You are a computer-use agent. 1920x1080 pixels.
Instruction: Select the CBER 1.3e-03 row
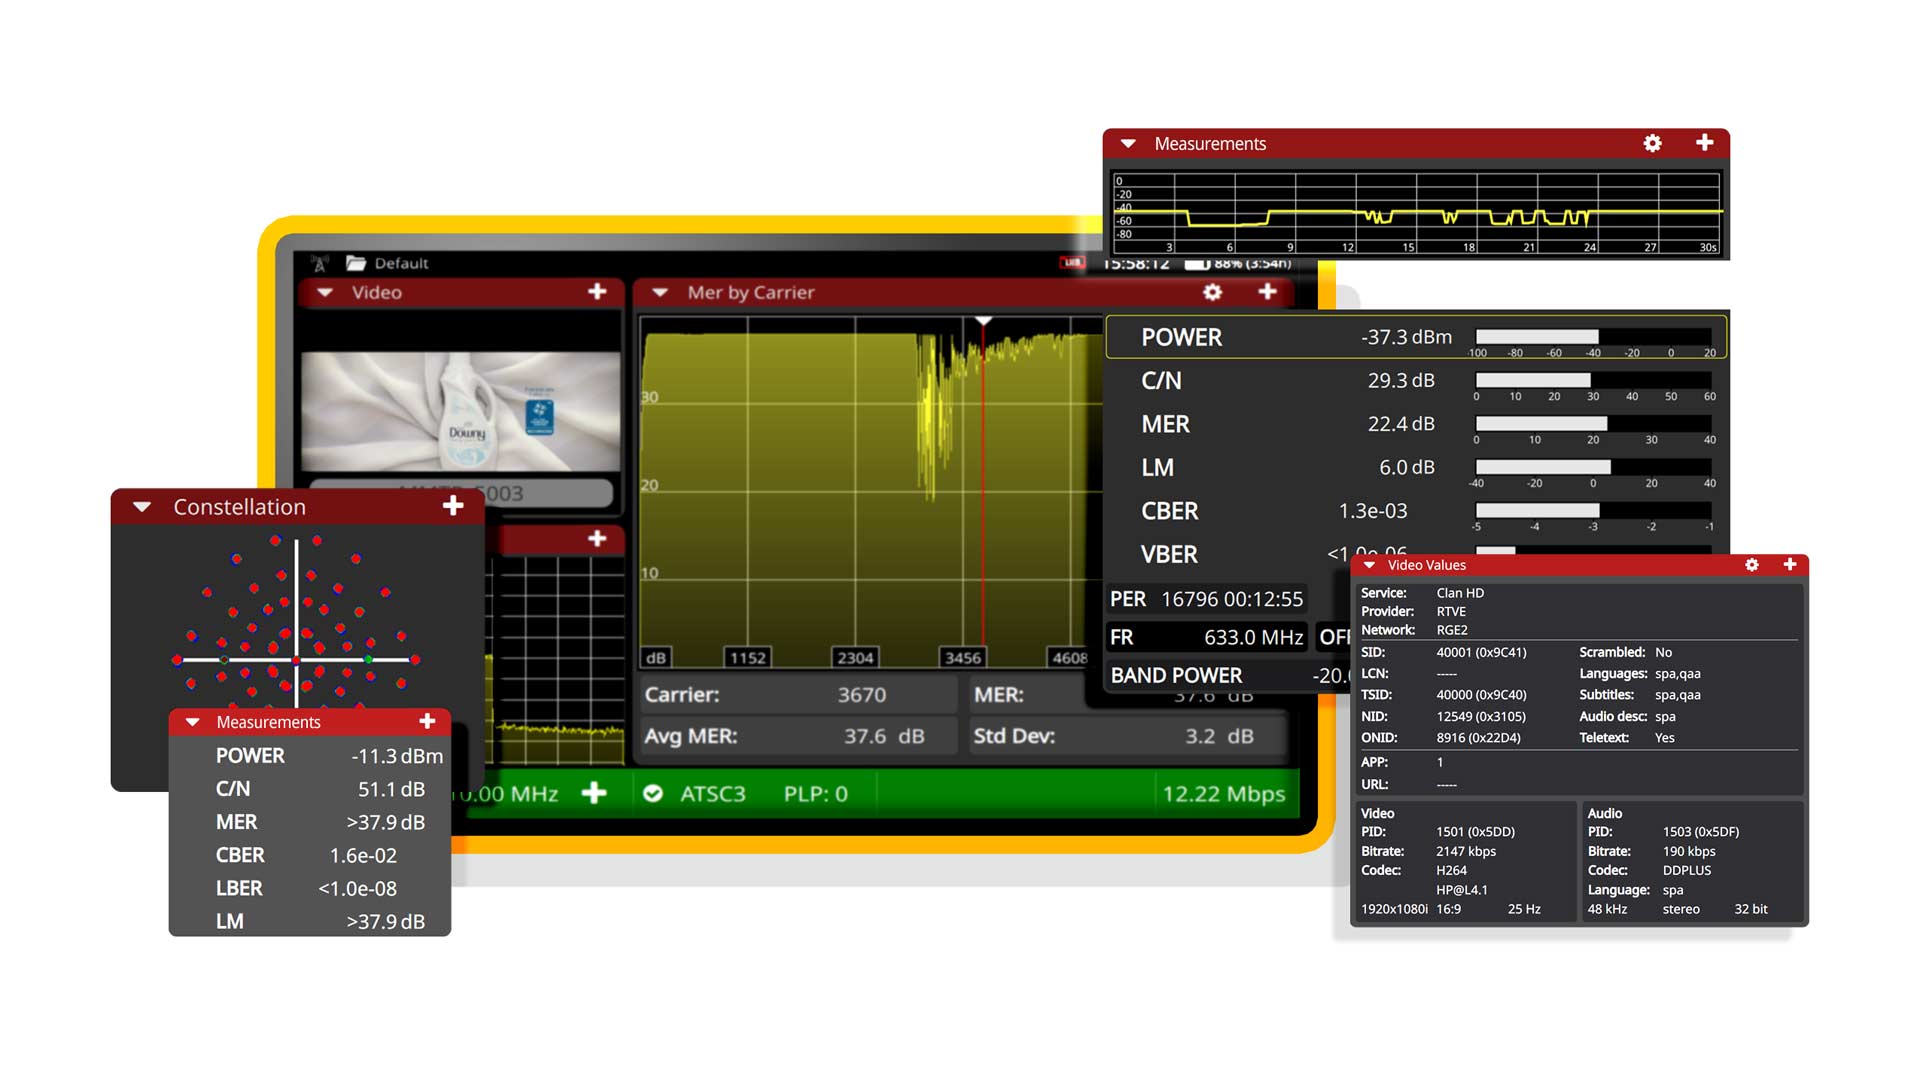click(1416, 511)
